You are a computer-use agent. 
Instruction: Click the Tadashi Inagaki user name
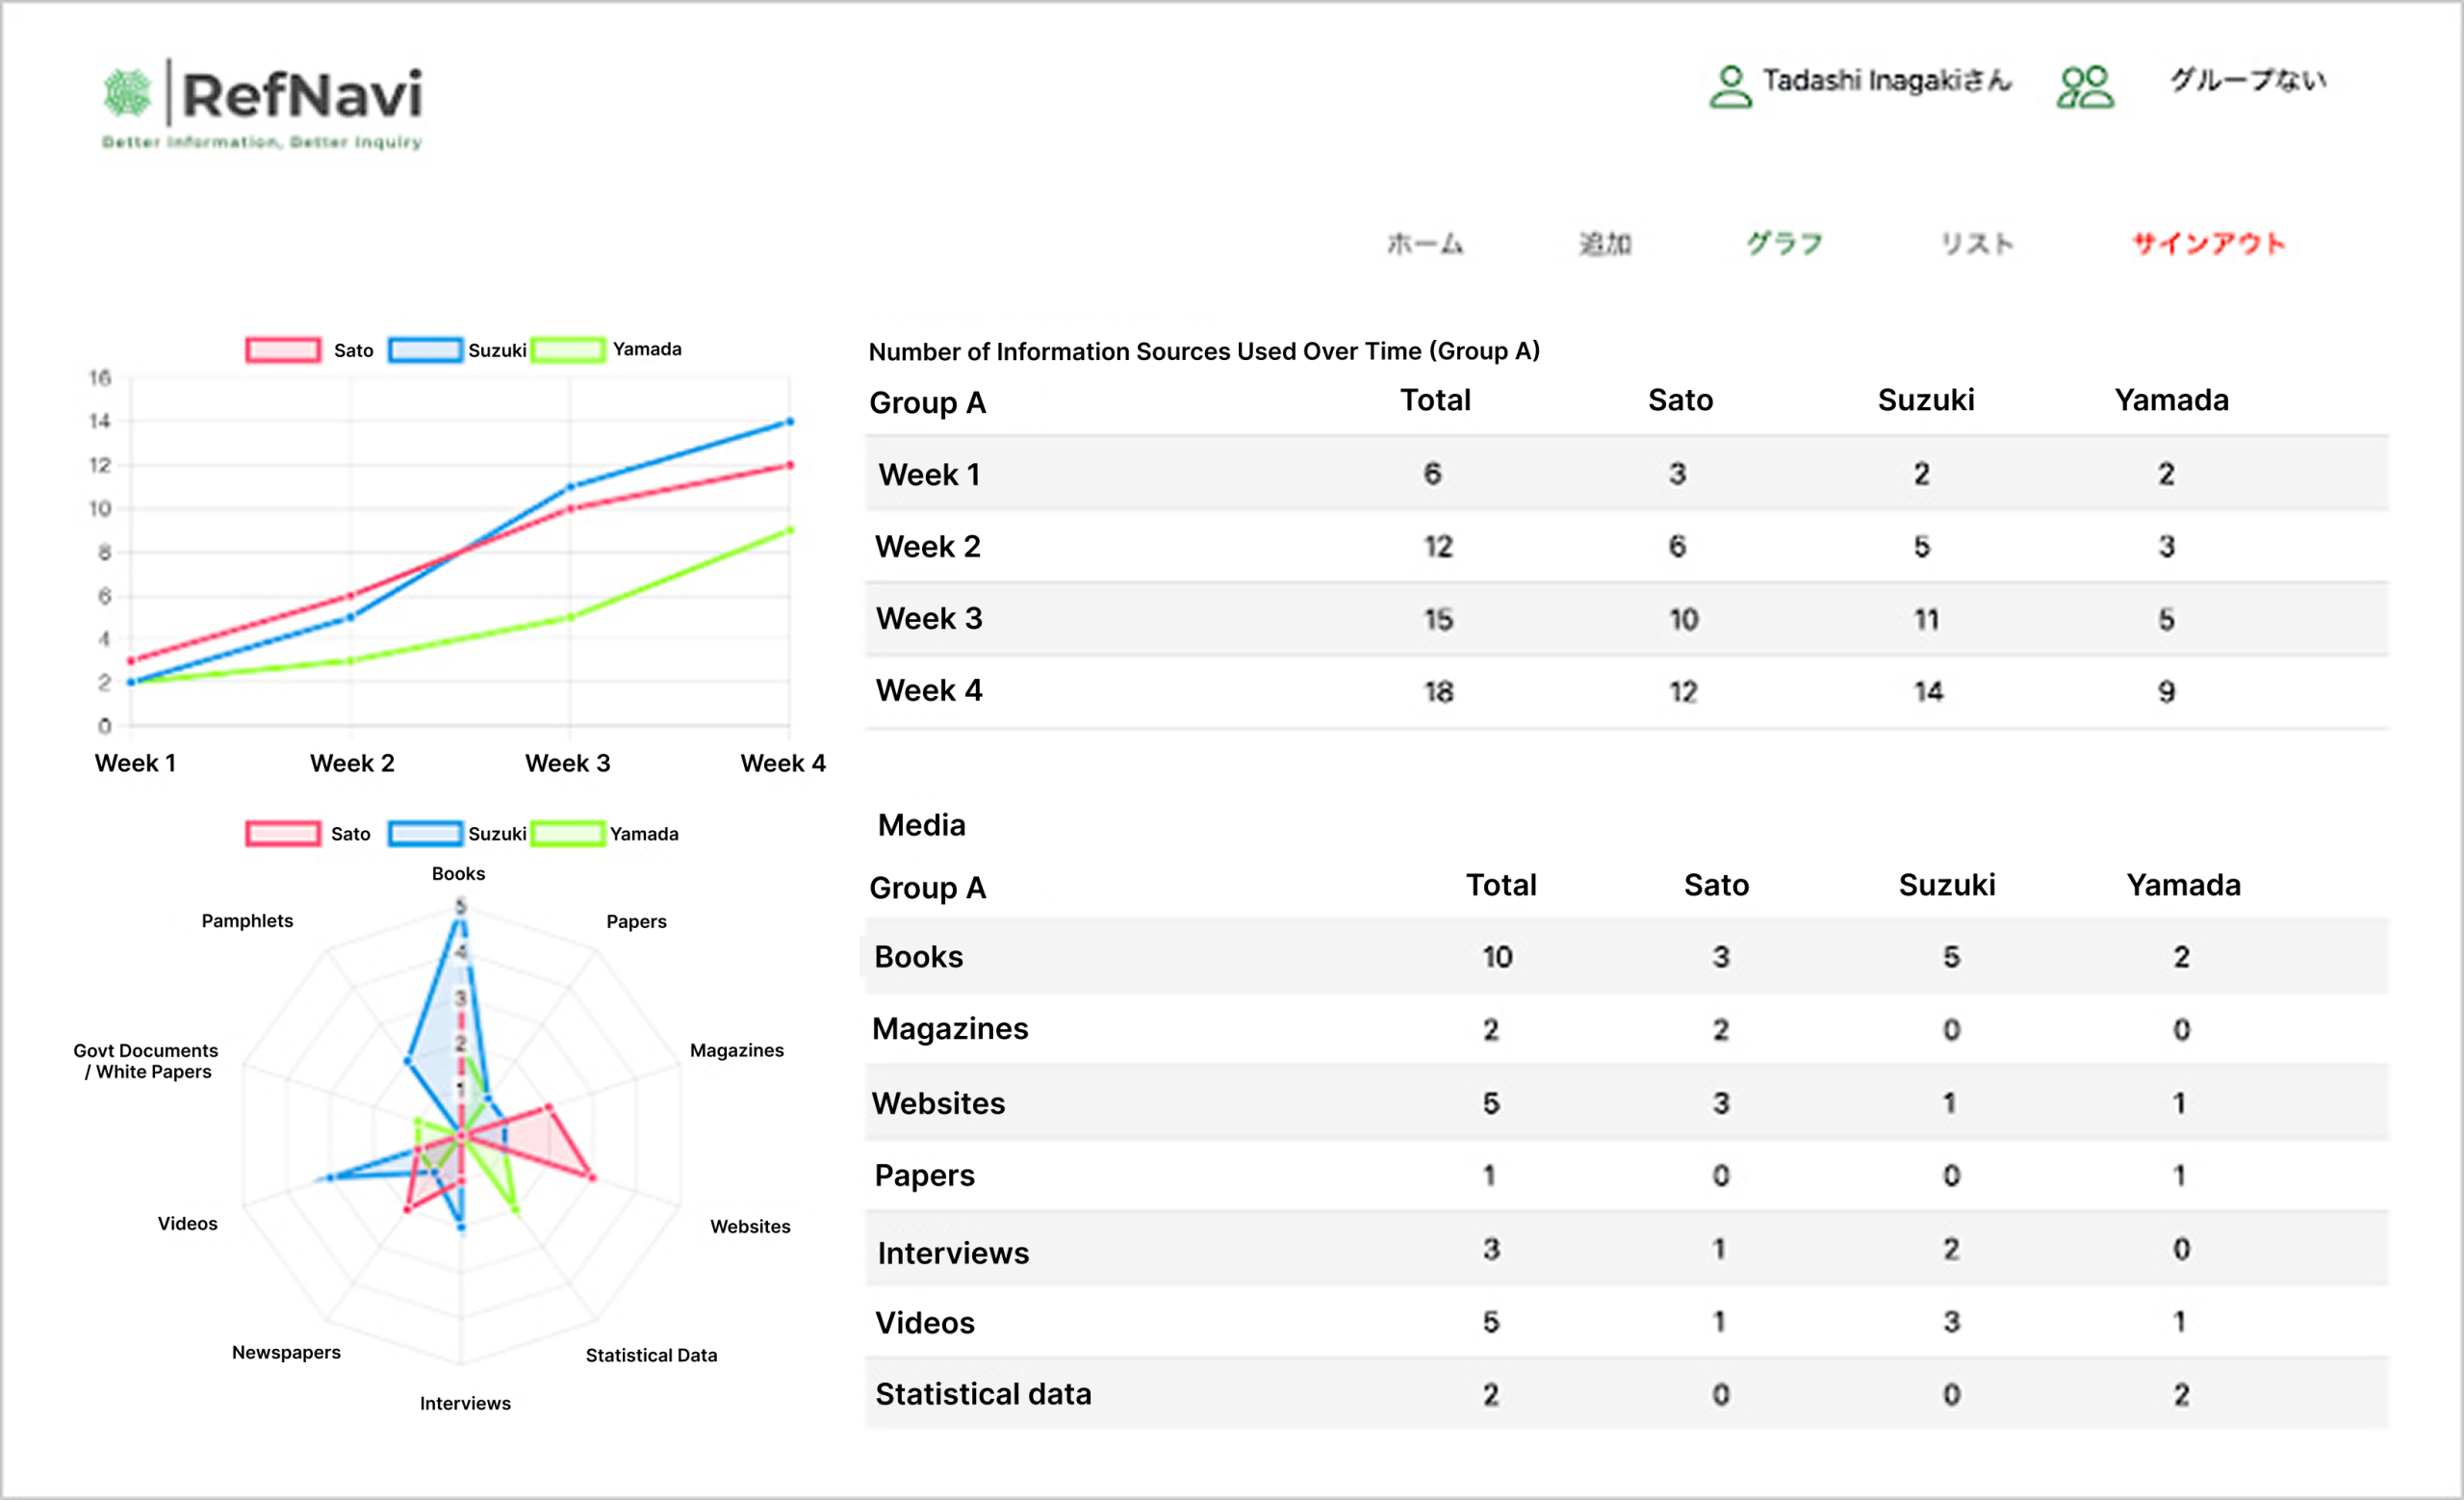coord(1886,80)
